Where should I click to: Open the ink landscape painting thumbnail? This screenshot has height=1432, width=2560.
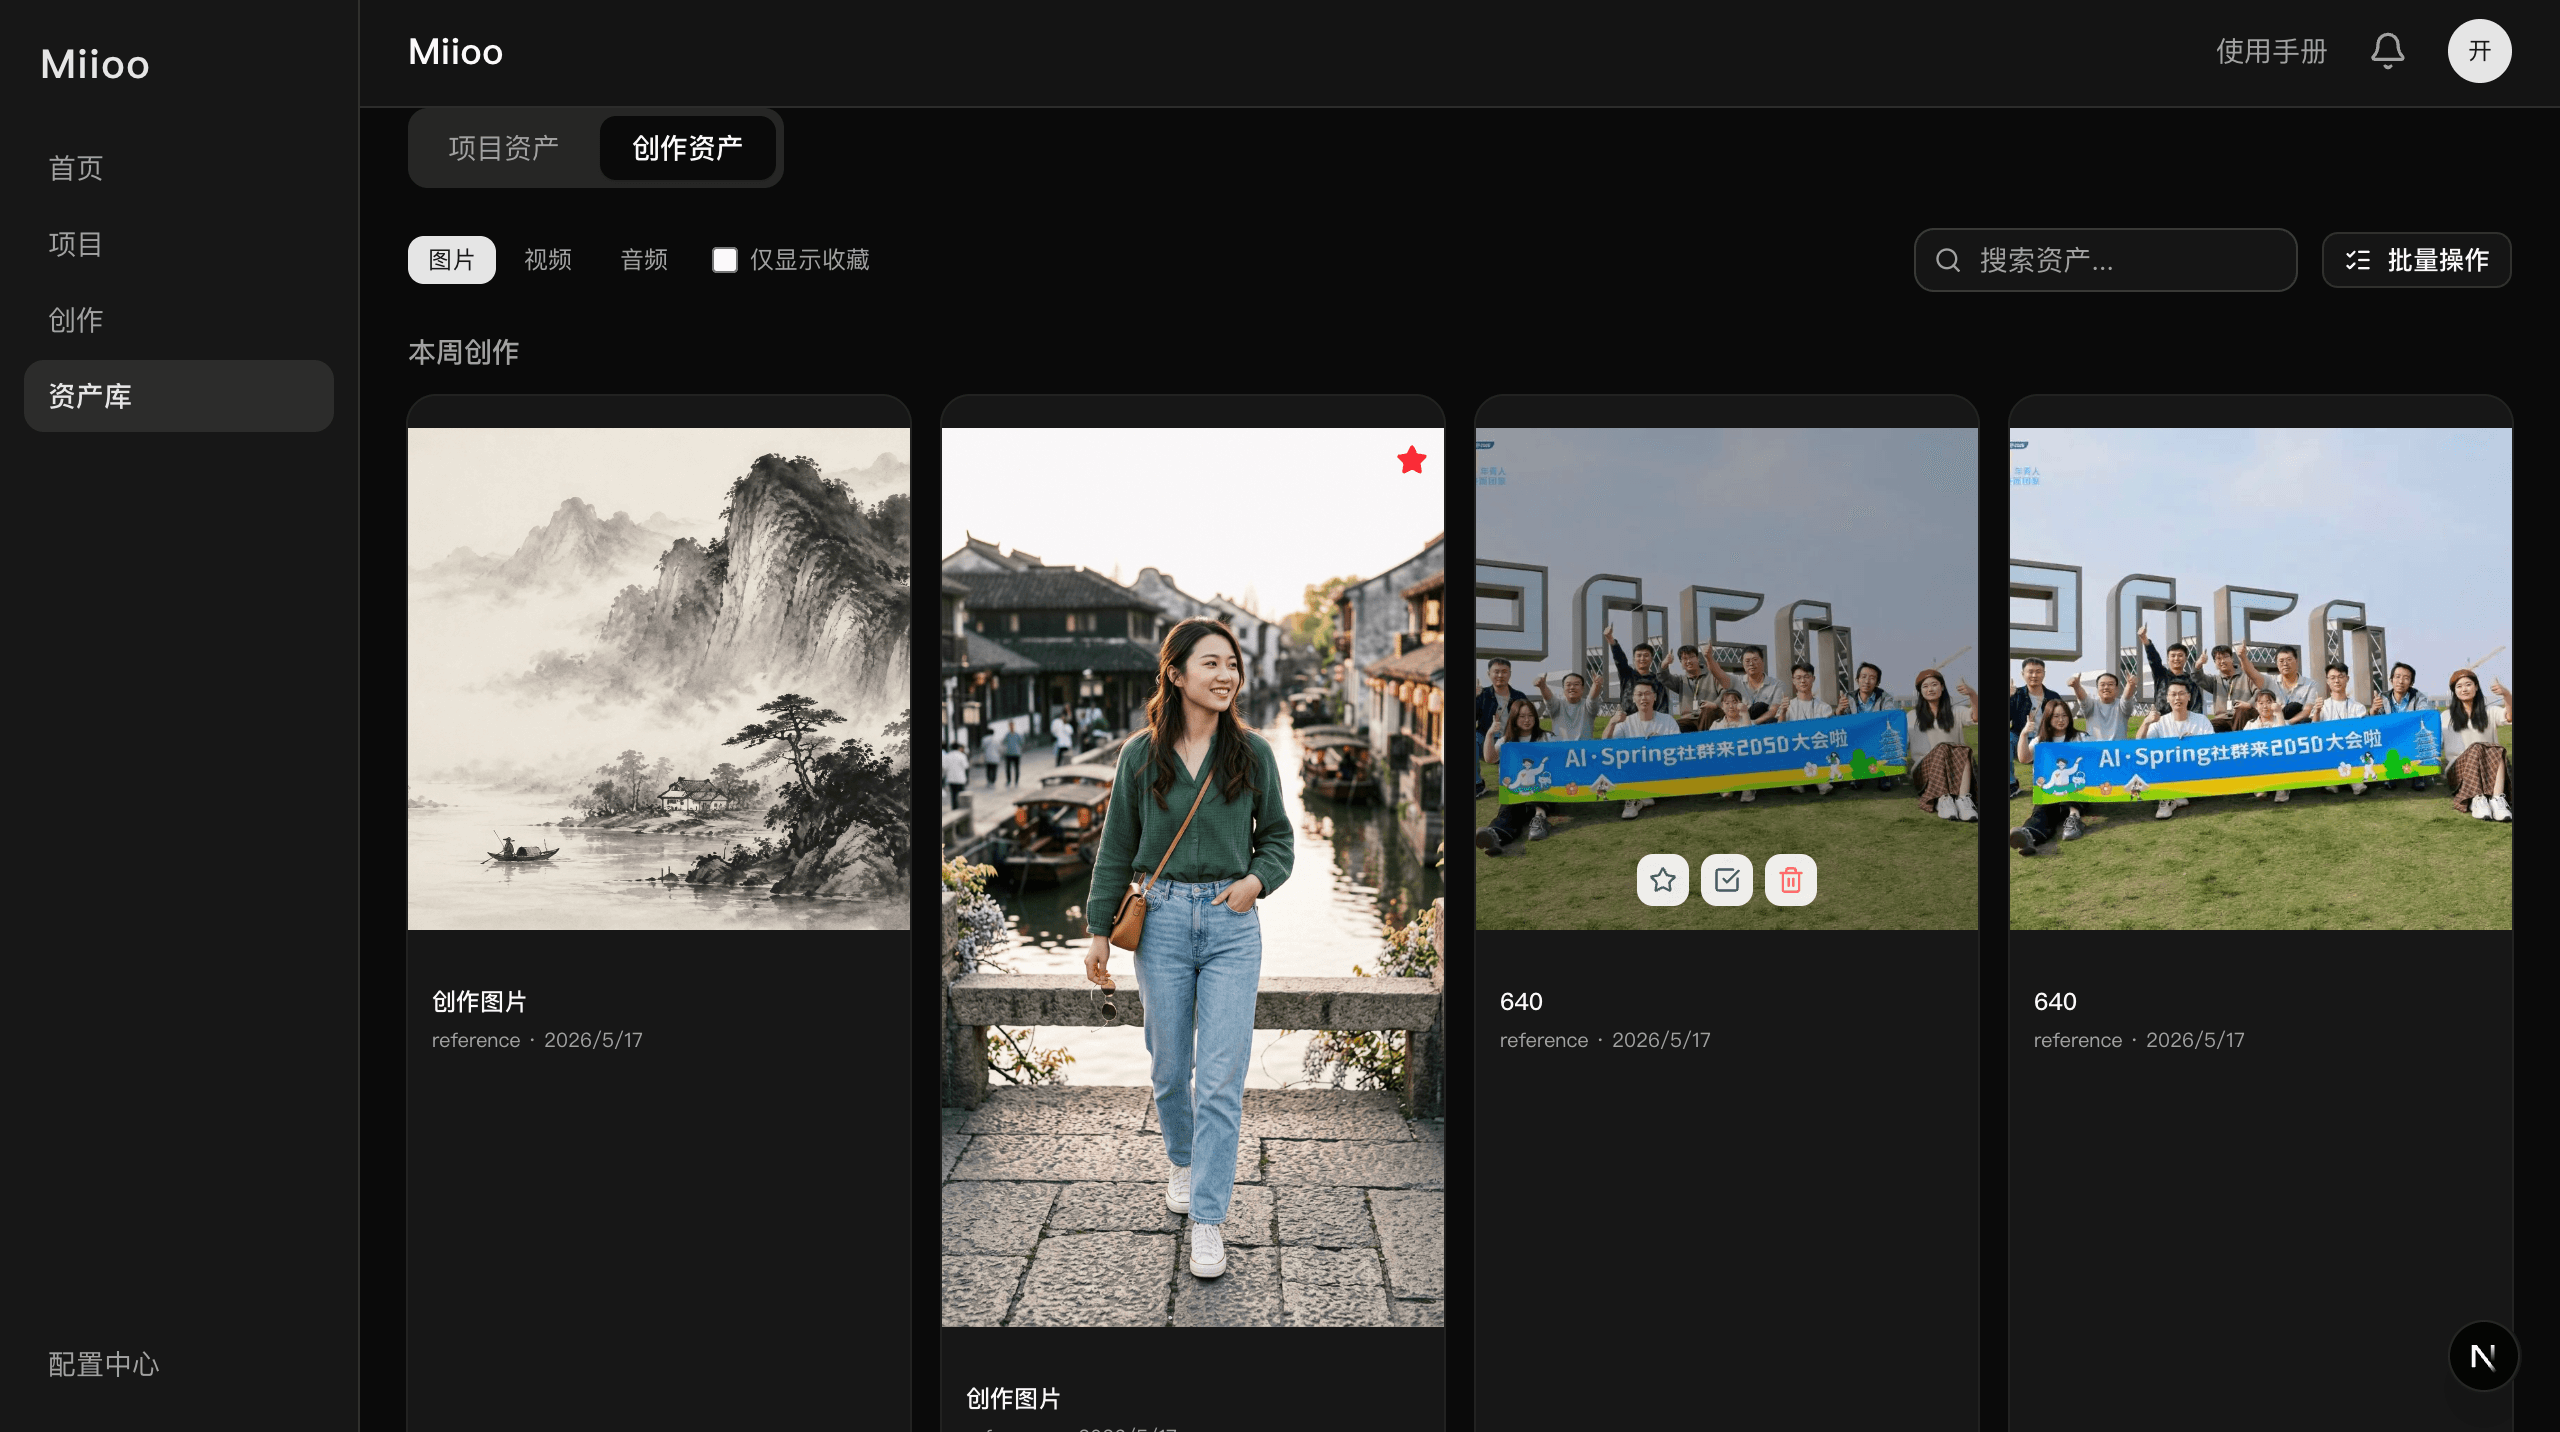(658, 679)
